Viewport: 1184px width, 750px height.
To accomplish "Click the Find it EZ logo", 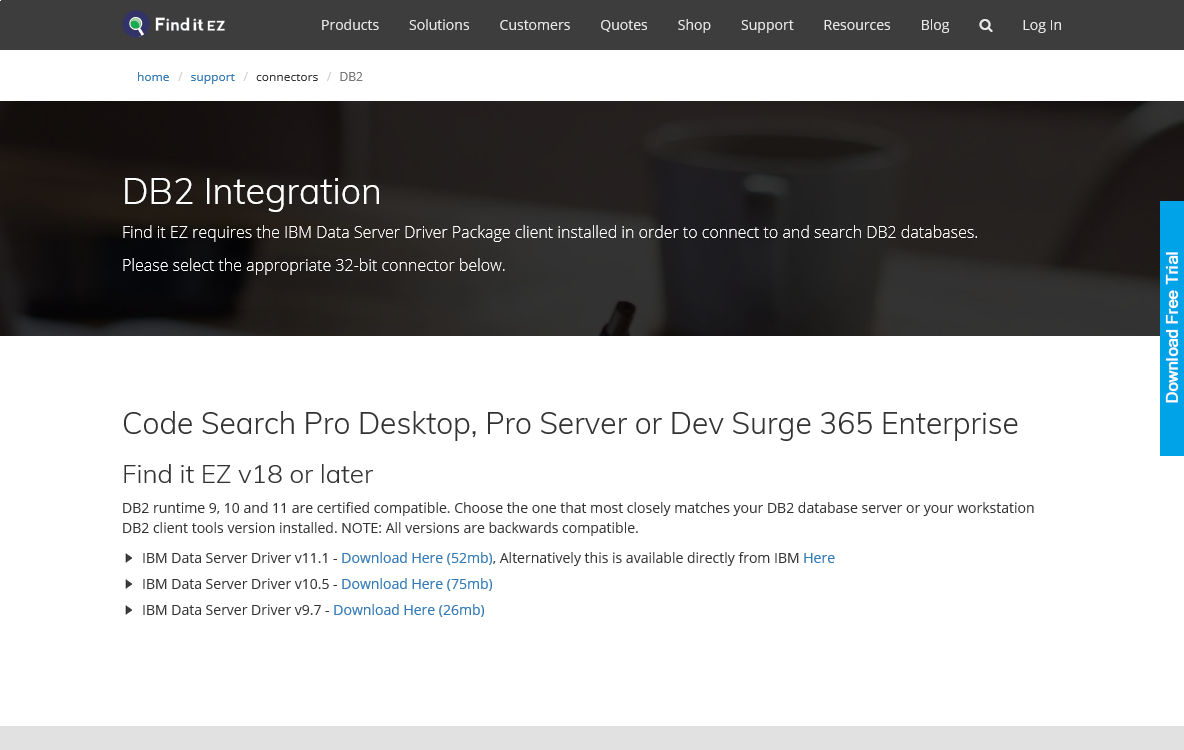I will pyautogui.click(x=174, y=25).
